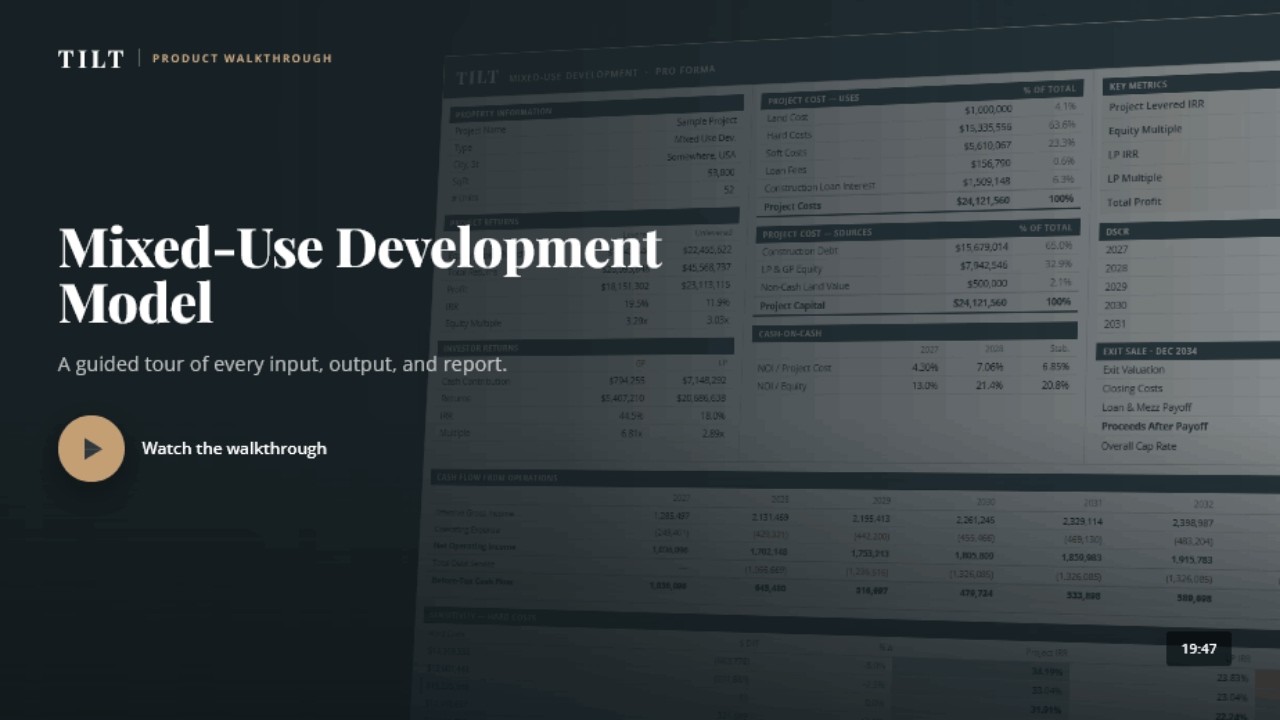Click the 'Mixed-Use Development Model' title

[360, 275]
